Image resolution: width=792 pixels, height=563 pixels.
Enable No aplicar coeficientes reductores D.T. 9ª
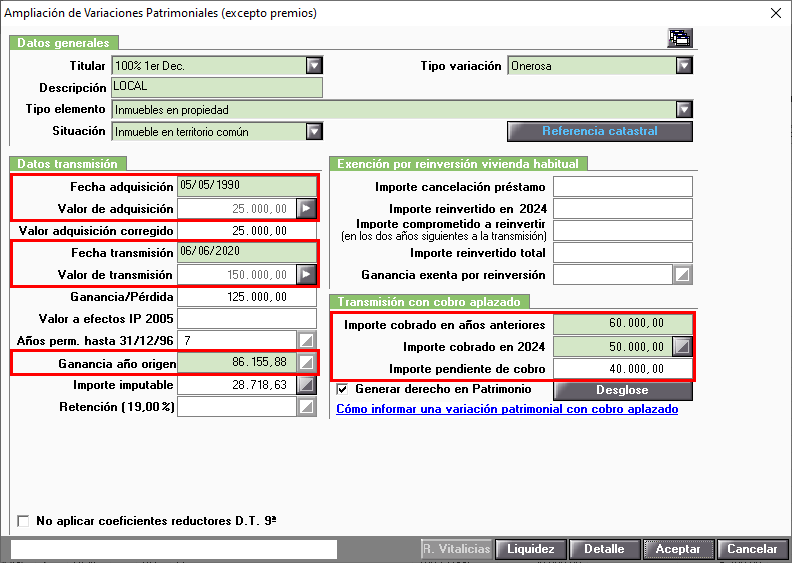23,521
